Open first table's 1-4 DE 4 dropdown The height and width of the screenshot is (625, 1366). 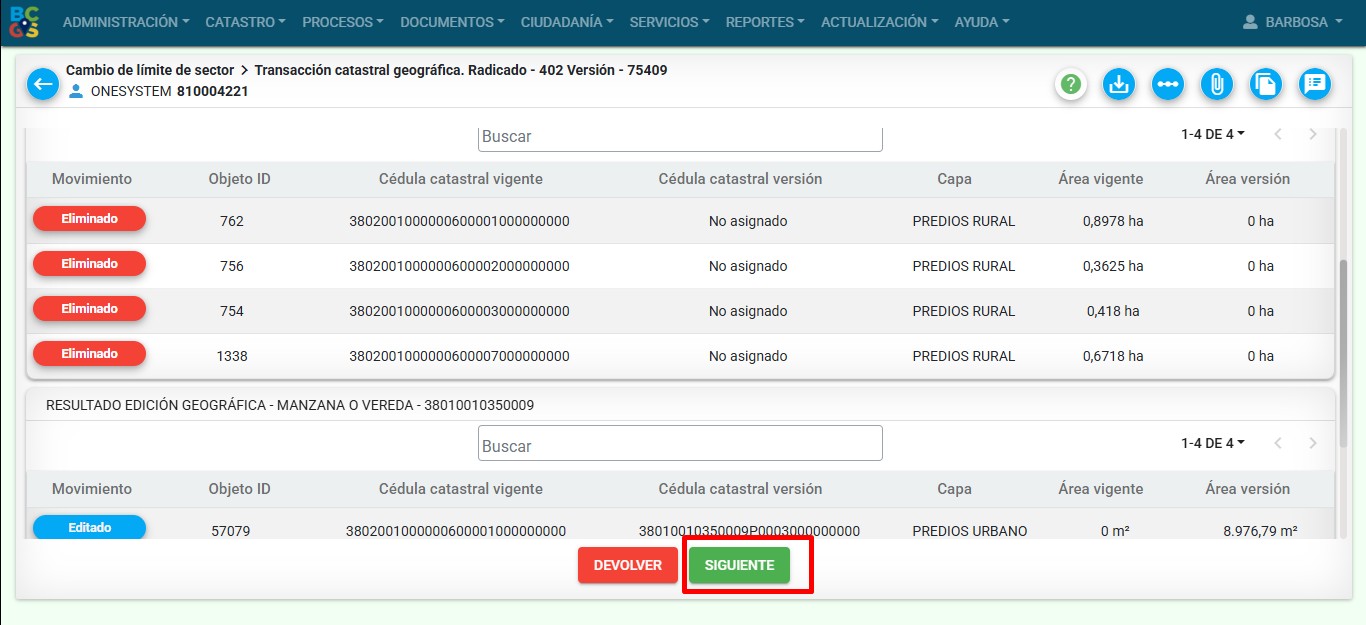1212,134
